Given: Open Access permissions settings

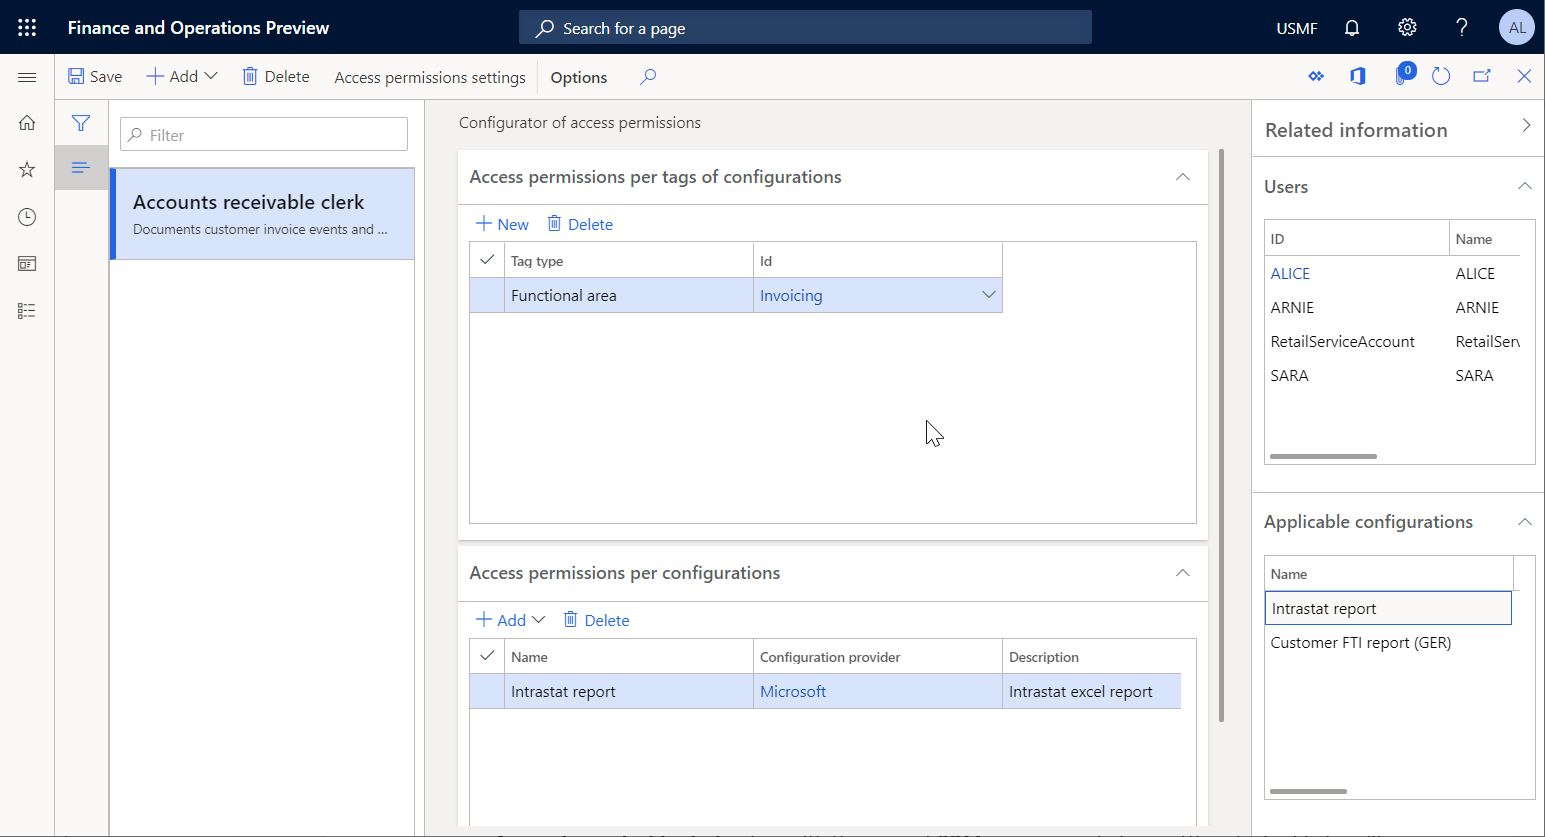Looking at the screenshot, I should pyautogui.click(x=429, y=77).
